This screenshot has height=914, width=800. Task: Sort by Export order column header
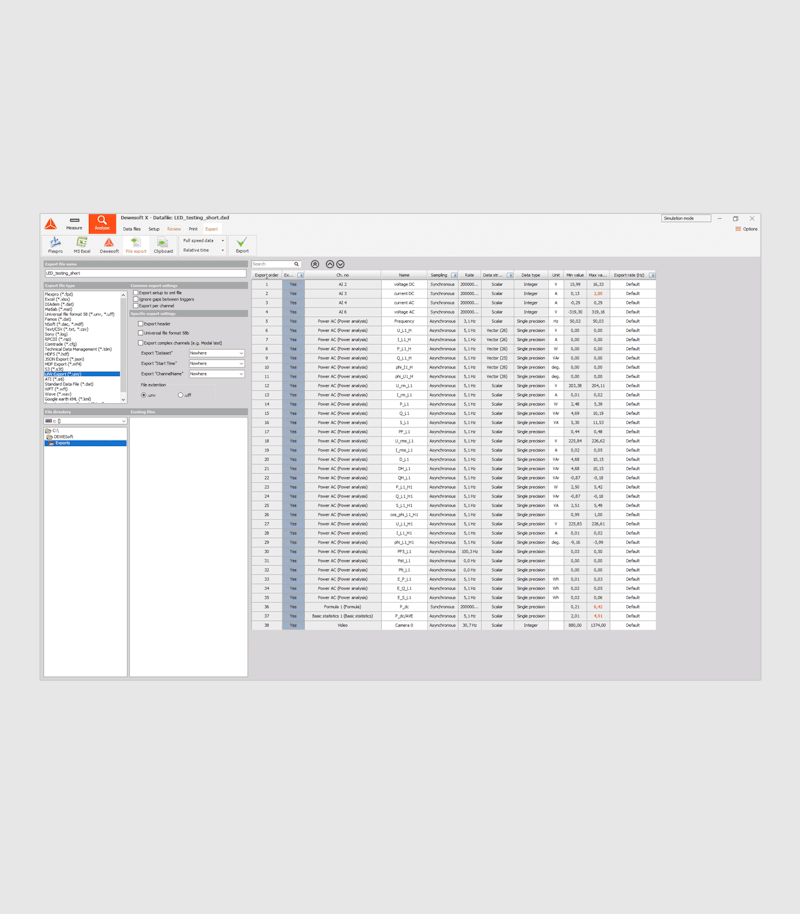coord(266,275)
